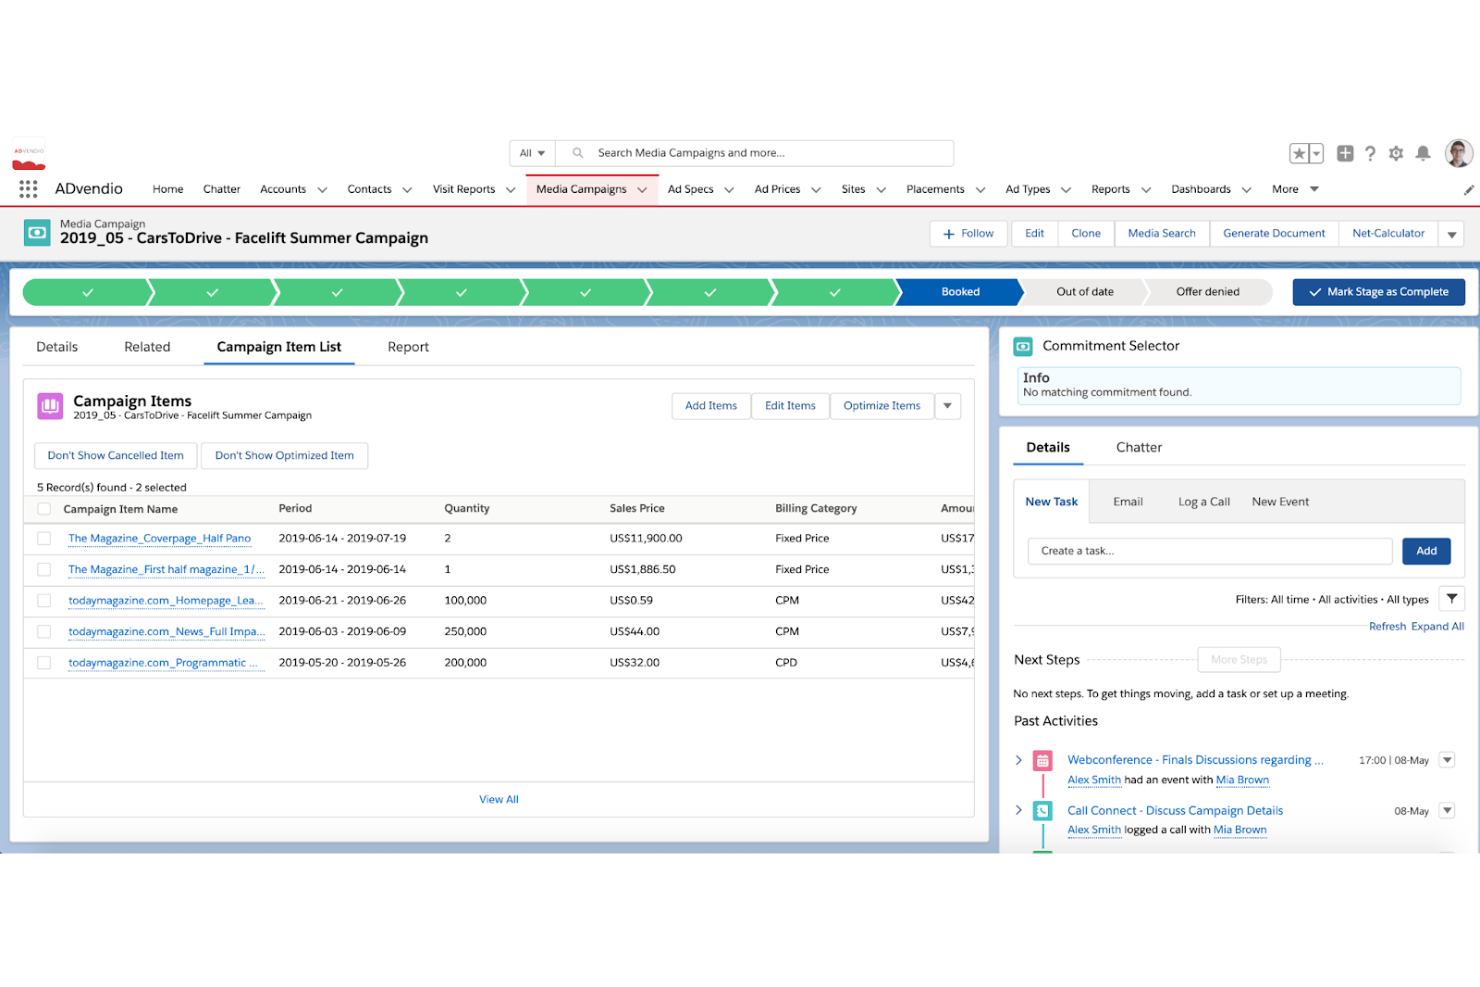Image resolution: width=1480 pixels, height=987 pixels.
Task: Click the ADvendio logo in header
Action: coord(29,156)
